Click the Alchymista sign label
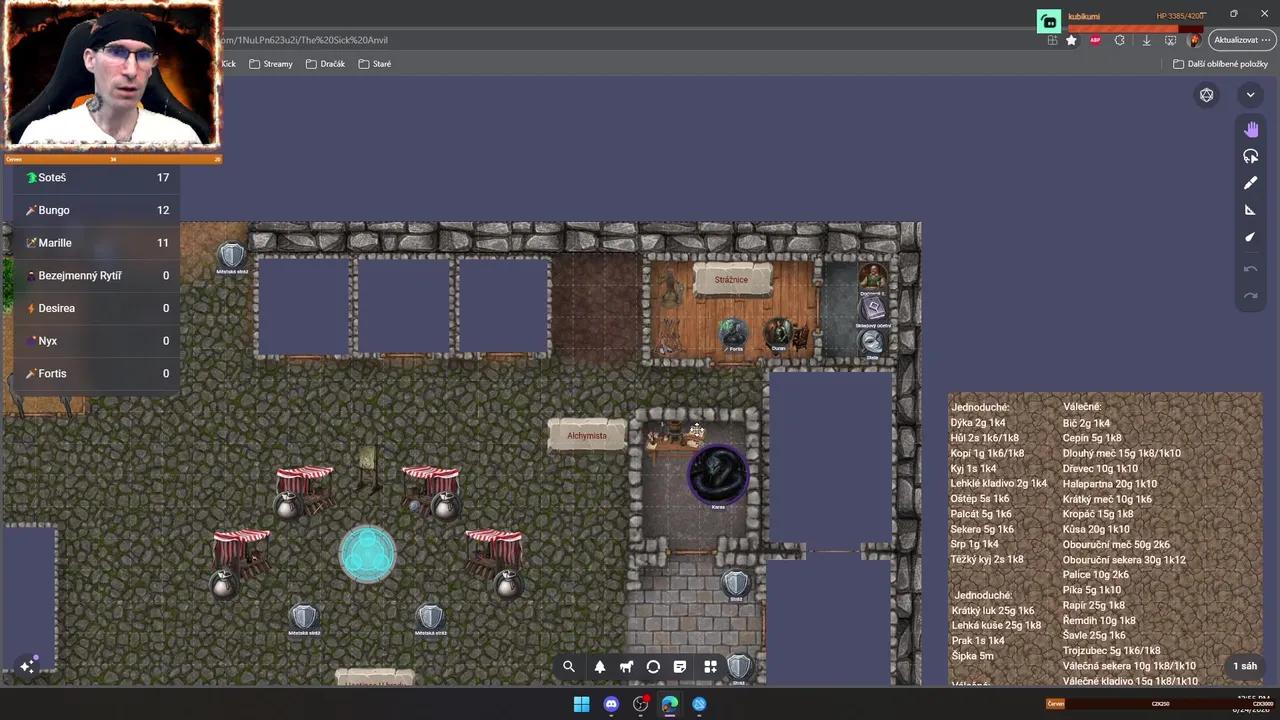This screenshot has height=720, width=1280. (587, 436)
